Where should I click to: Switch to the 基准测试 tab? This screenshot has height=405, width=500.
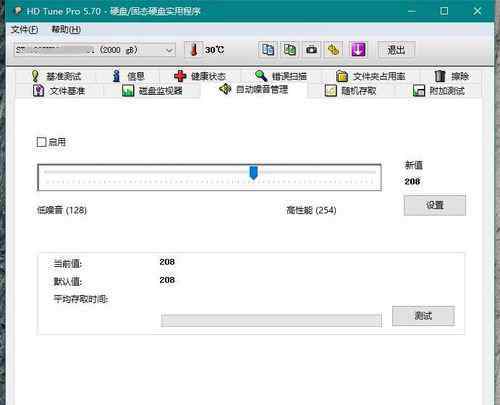tap(56, 76)
